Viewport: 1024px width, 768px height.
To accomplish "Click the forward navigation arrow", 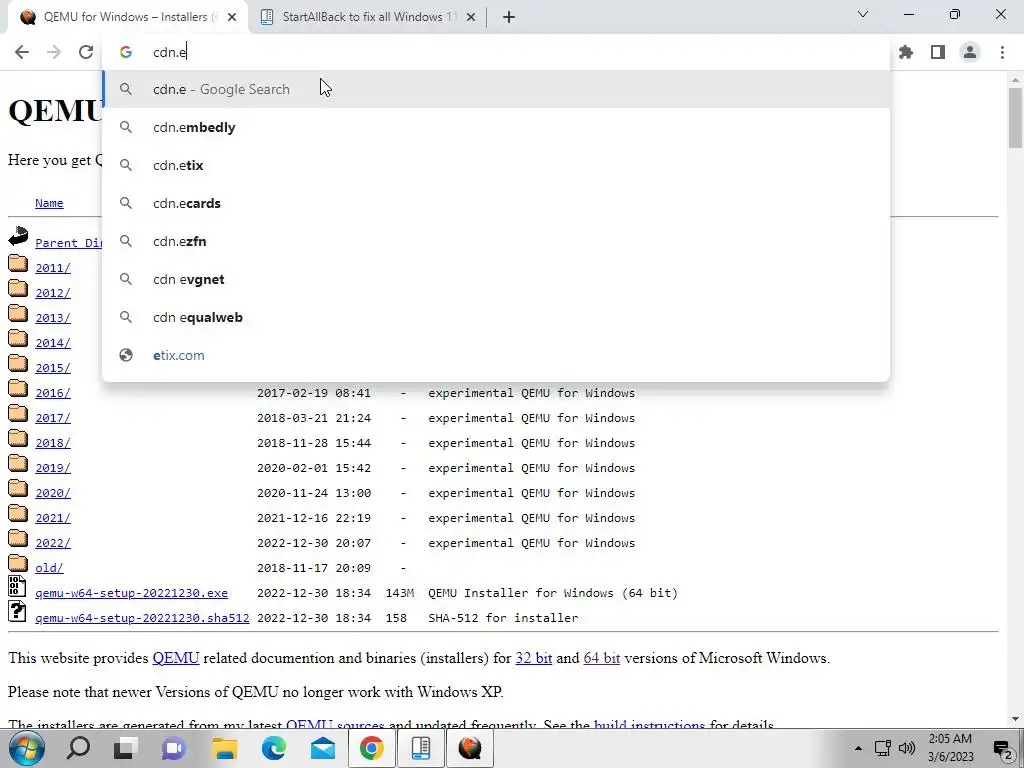I will [x=54, y=52].
